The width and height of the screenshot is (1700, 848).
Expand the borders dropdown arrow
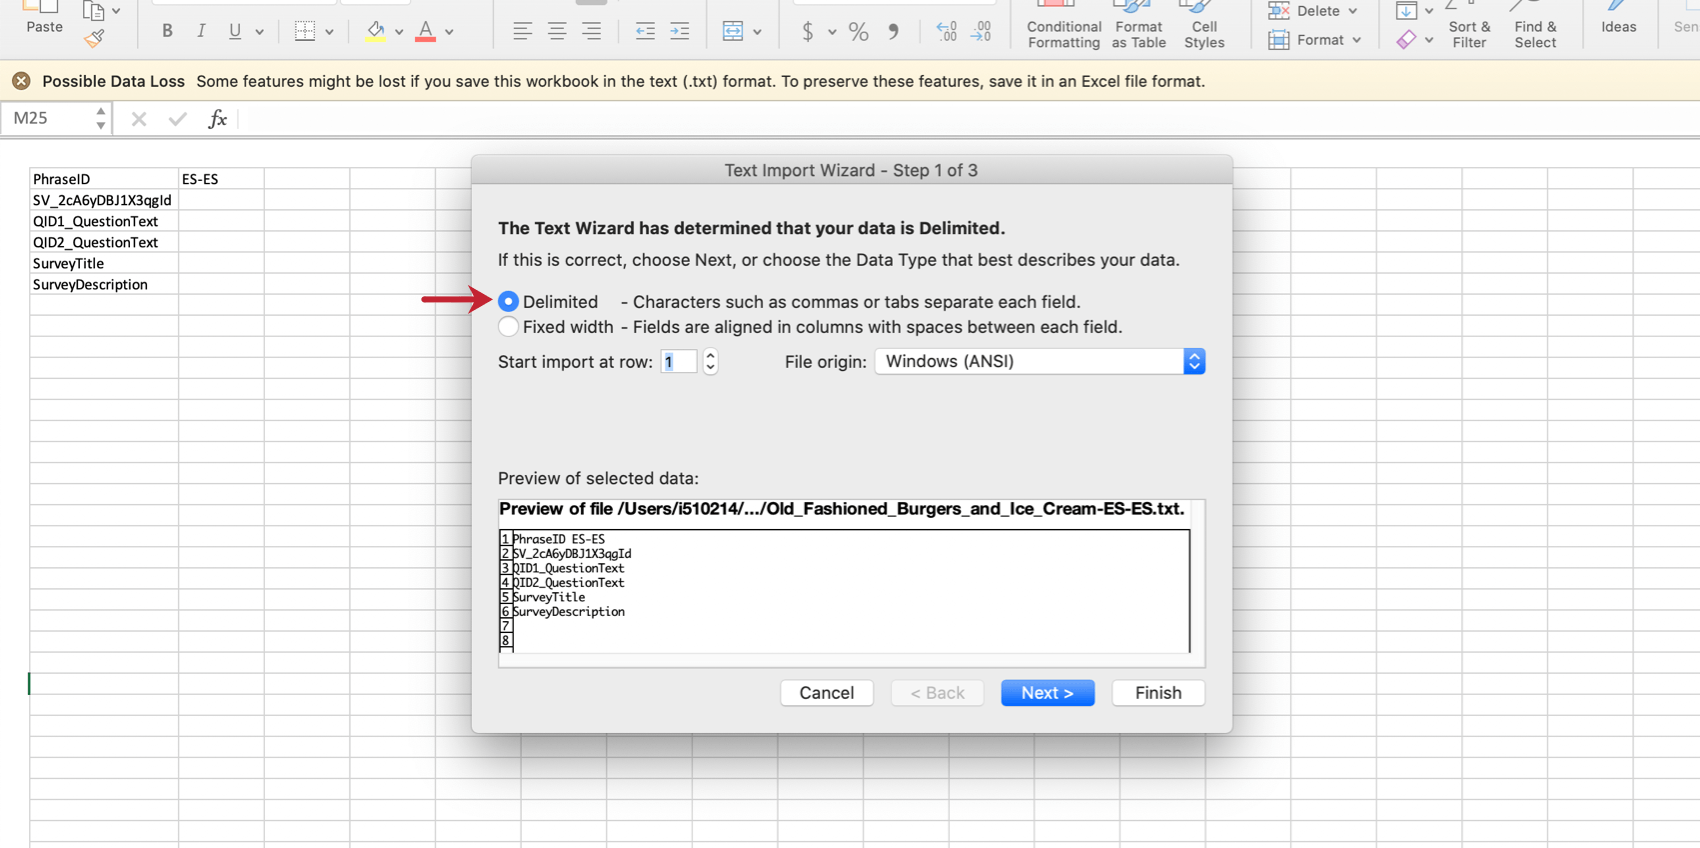point(329,32)
